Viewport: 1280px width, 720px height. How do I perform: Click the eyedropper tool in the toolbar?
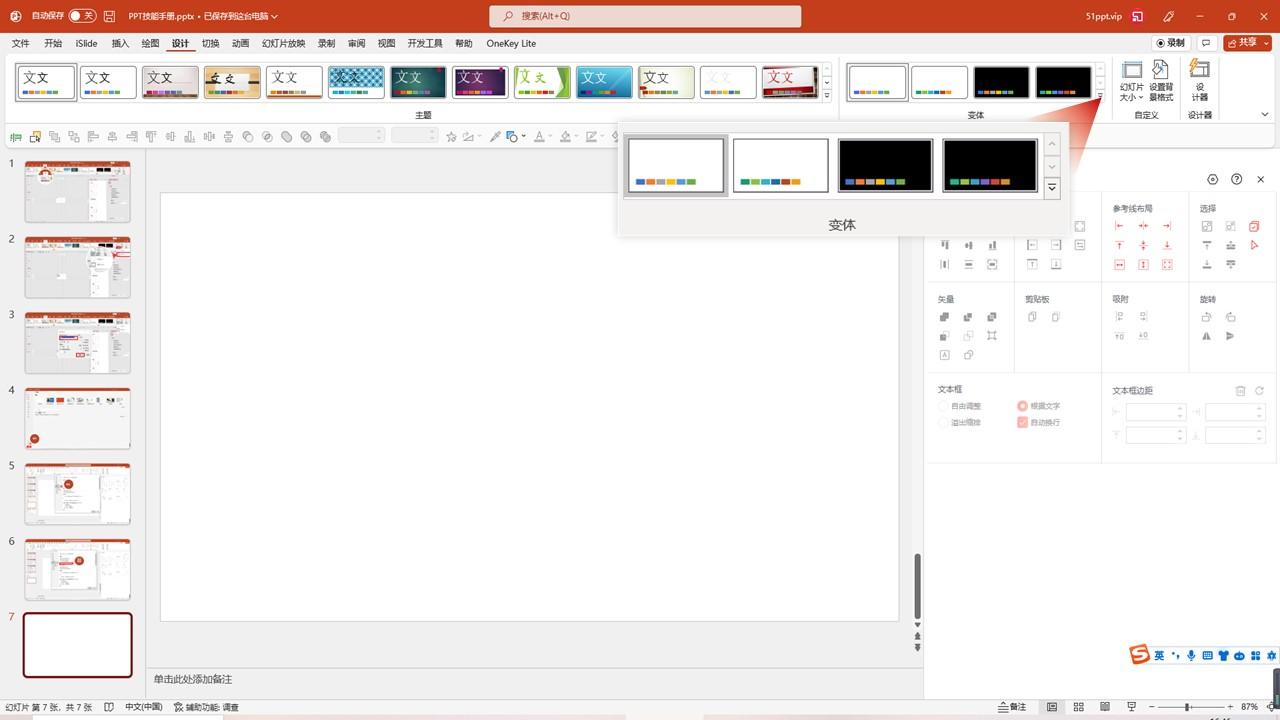495,136
